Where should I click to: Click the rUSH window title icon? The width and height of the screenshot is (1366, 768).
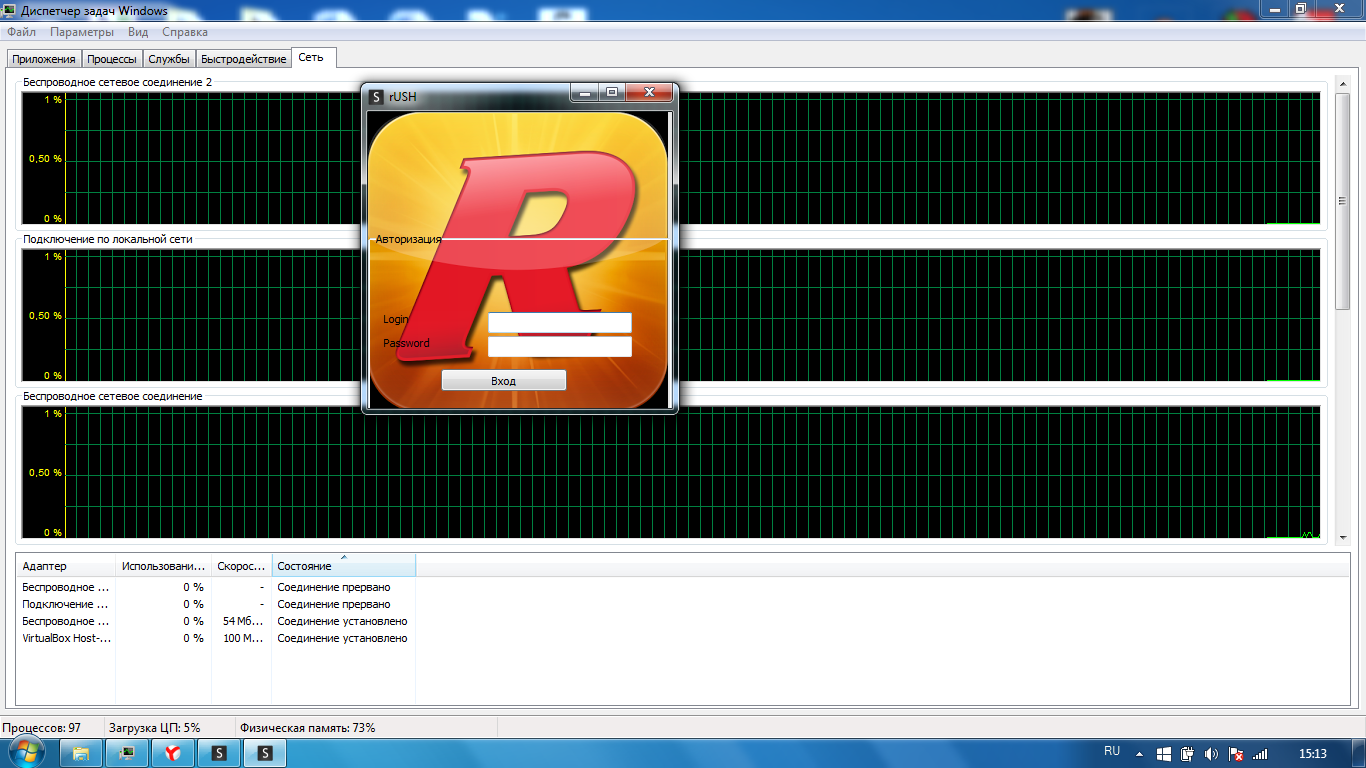tap(376, 97)
